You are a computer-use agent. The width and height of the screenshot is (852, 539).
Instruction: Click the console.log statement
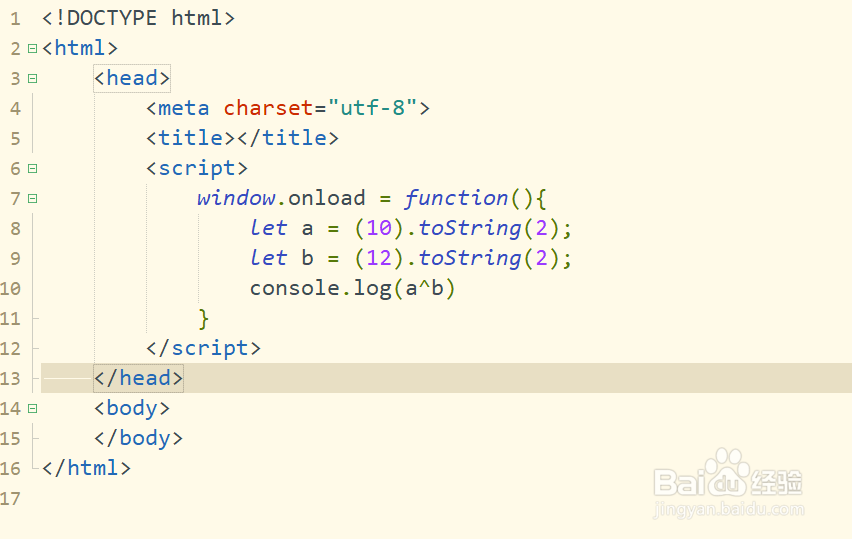[x=352, y=288]
